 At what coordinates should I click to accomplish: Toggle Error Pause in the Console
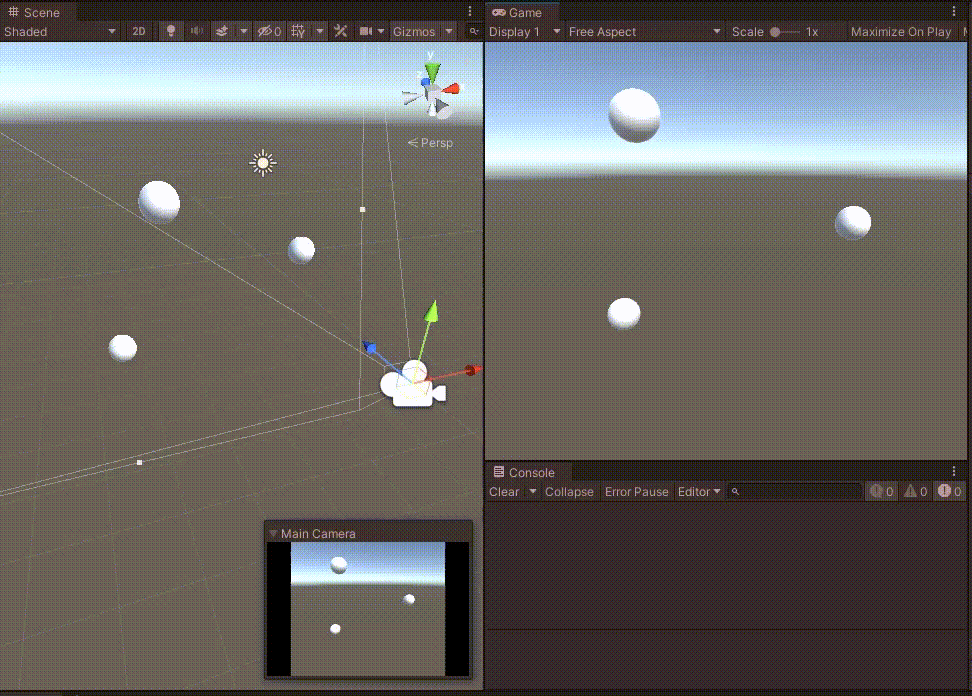[x=637, y=491]
